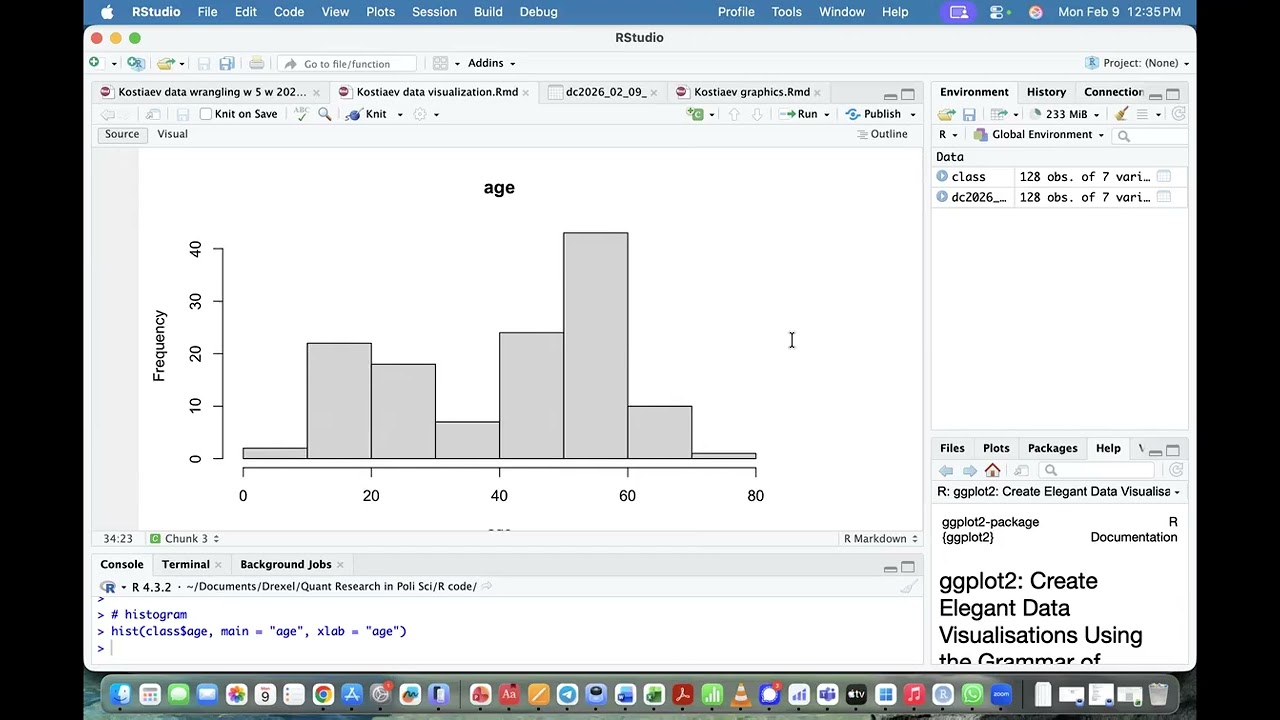The height and width of the screenshot is (720, 1280).
Task: View the class data frame grid icon
Action: pyautogui.click(x=1163, y=176)
